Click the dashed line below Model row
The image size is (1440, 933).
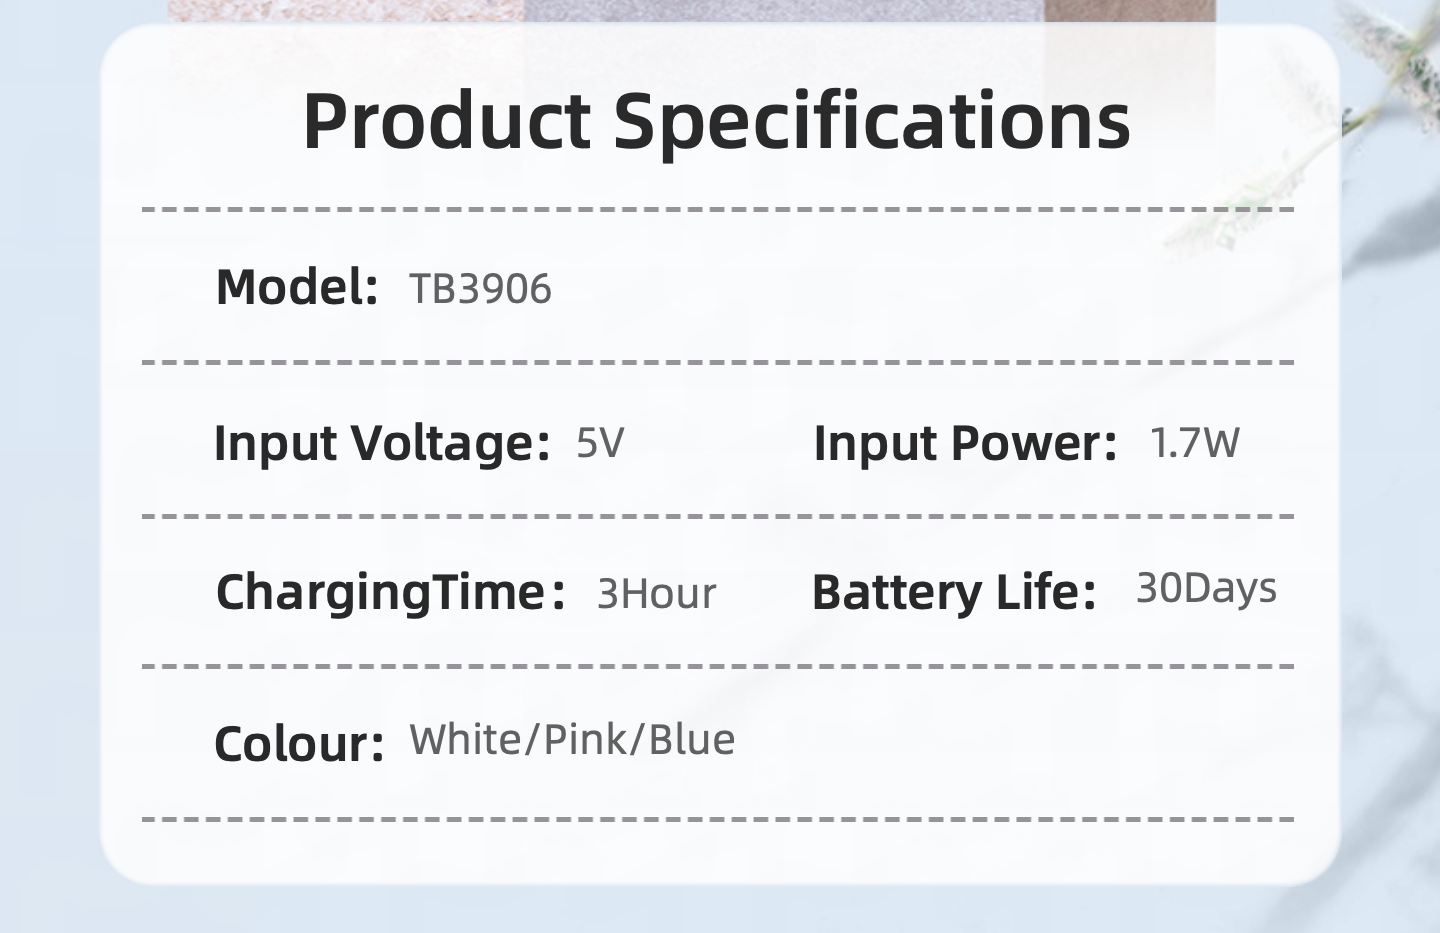718,362
